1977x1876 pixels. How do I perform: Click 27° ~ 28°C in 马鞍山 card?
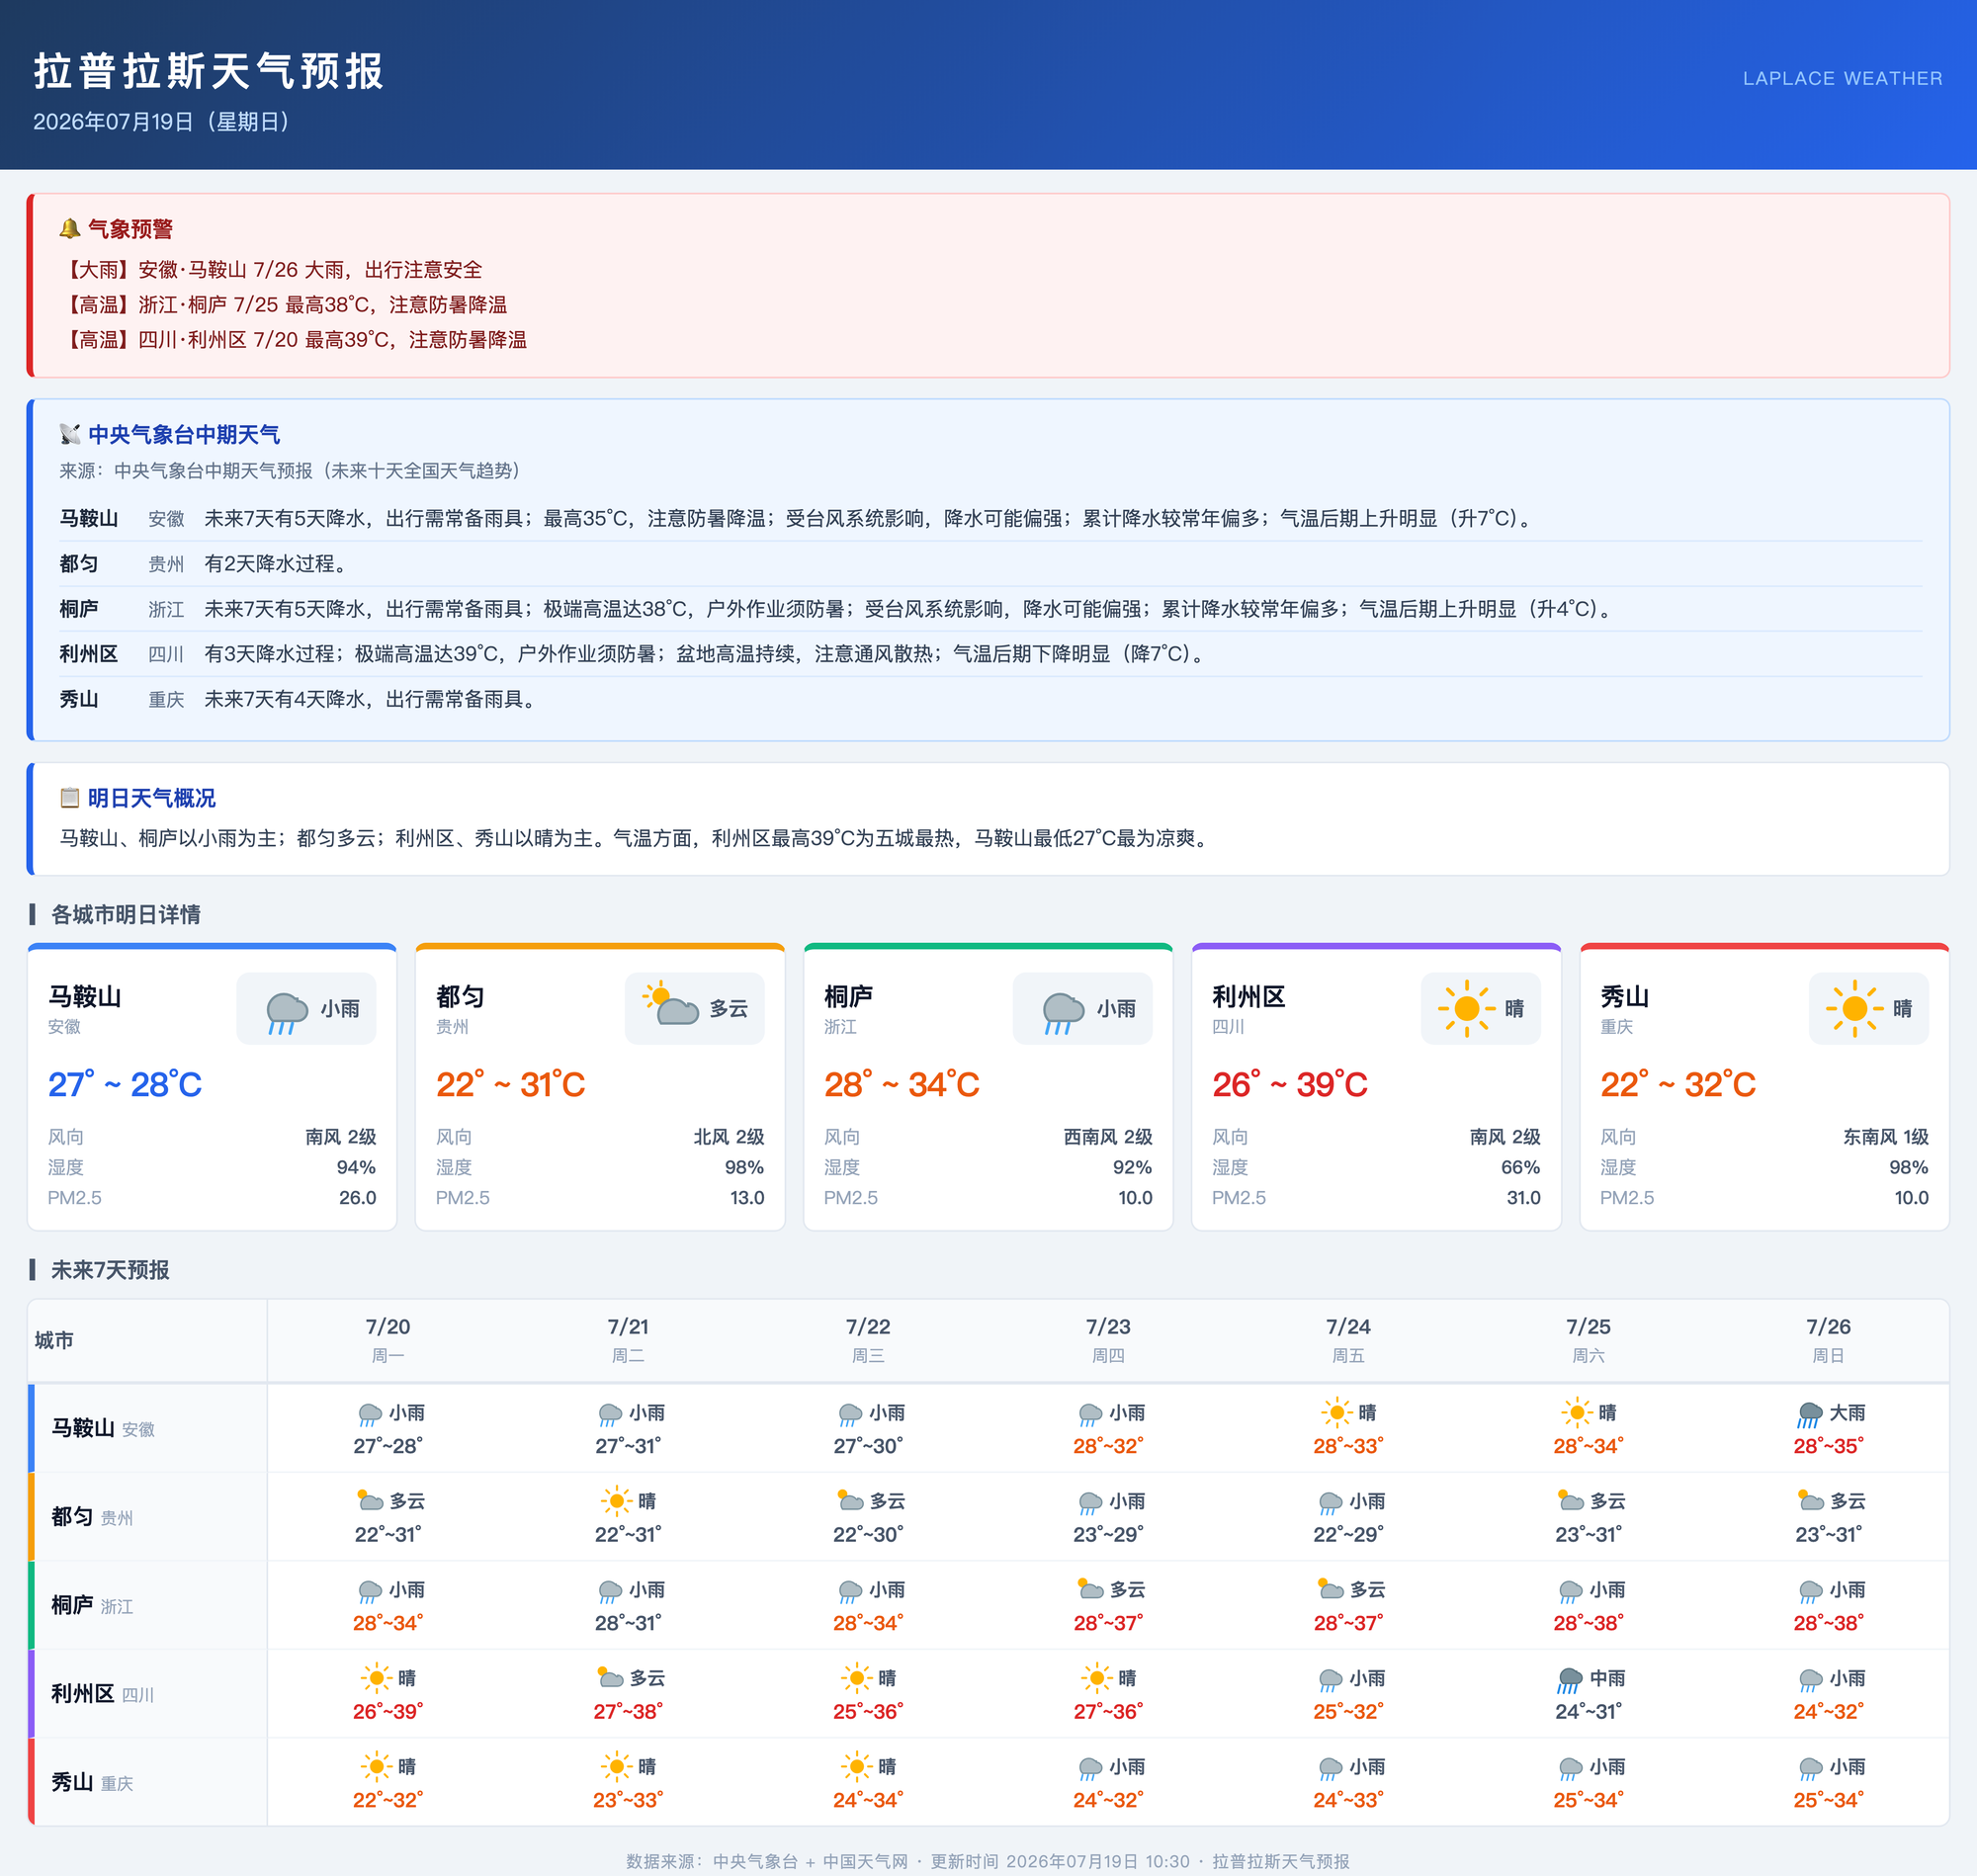coord(125,1085)
